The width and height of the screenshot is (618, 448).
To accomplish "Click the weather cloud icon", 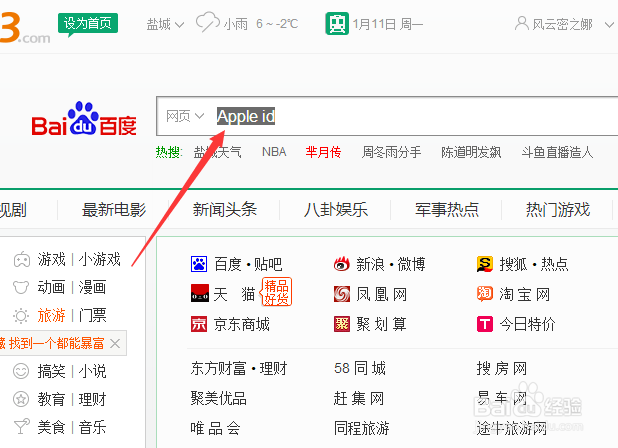I will pos(208,22).
